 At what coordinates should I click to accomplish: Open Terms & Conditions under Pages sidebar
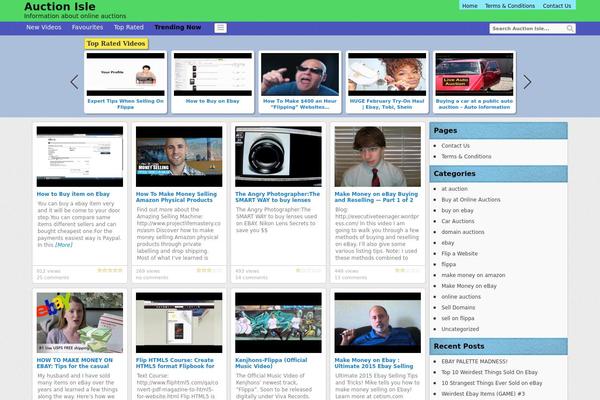pyautogui.click(x=466, y=157)
